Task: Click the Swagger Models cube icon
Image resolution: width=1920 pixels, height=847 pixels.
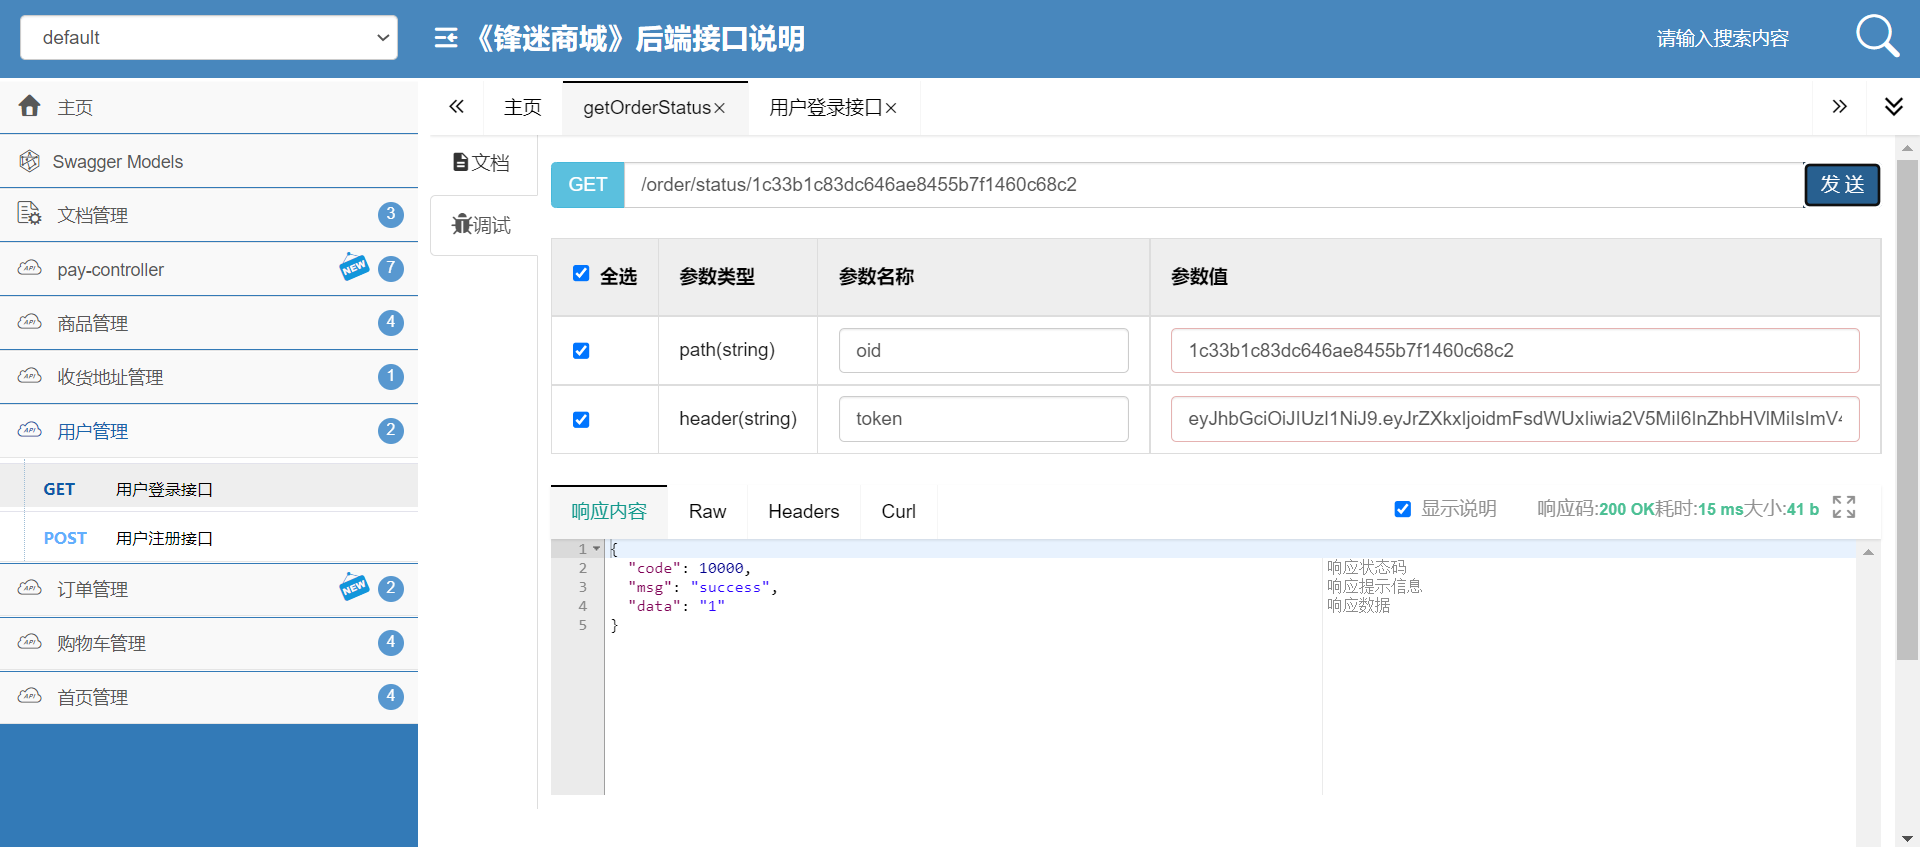Action: (x=30, y=161)
